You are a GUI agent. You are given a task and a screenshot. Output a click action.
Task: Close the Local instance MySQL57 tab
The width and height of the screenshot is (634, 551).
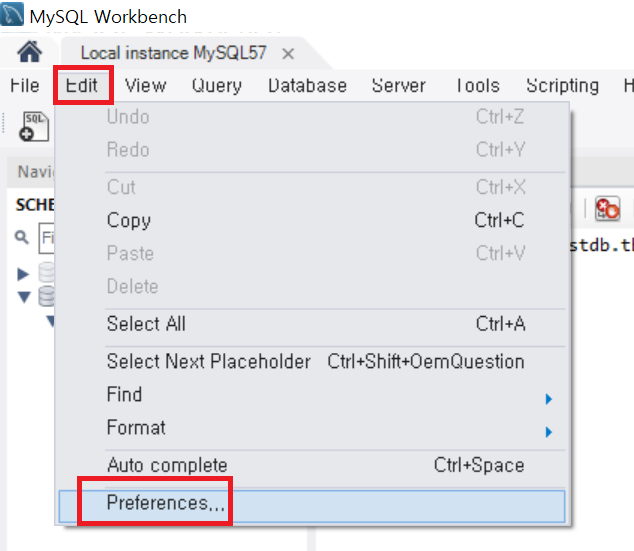[x=288, y=54]
